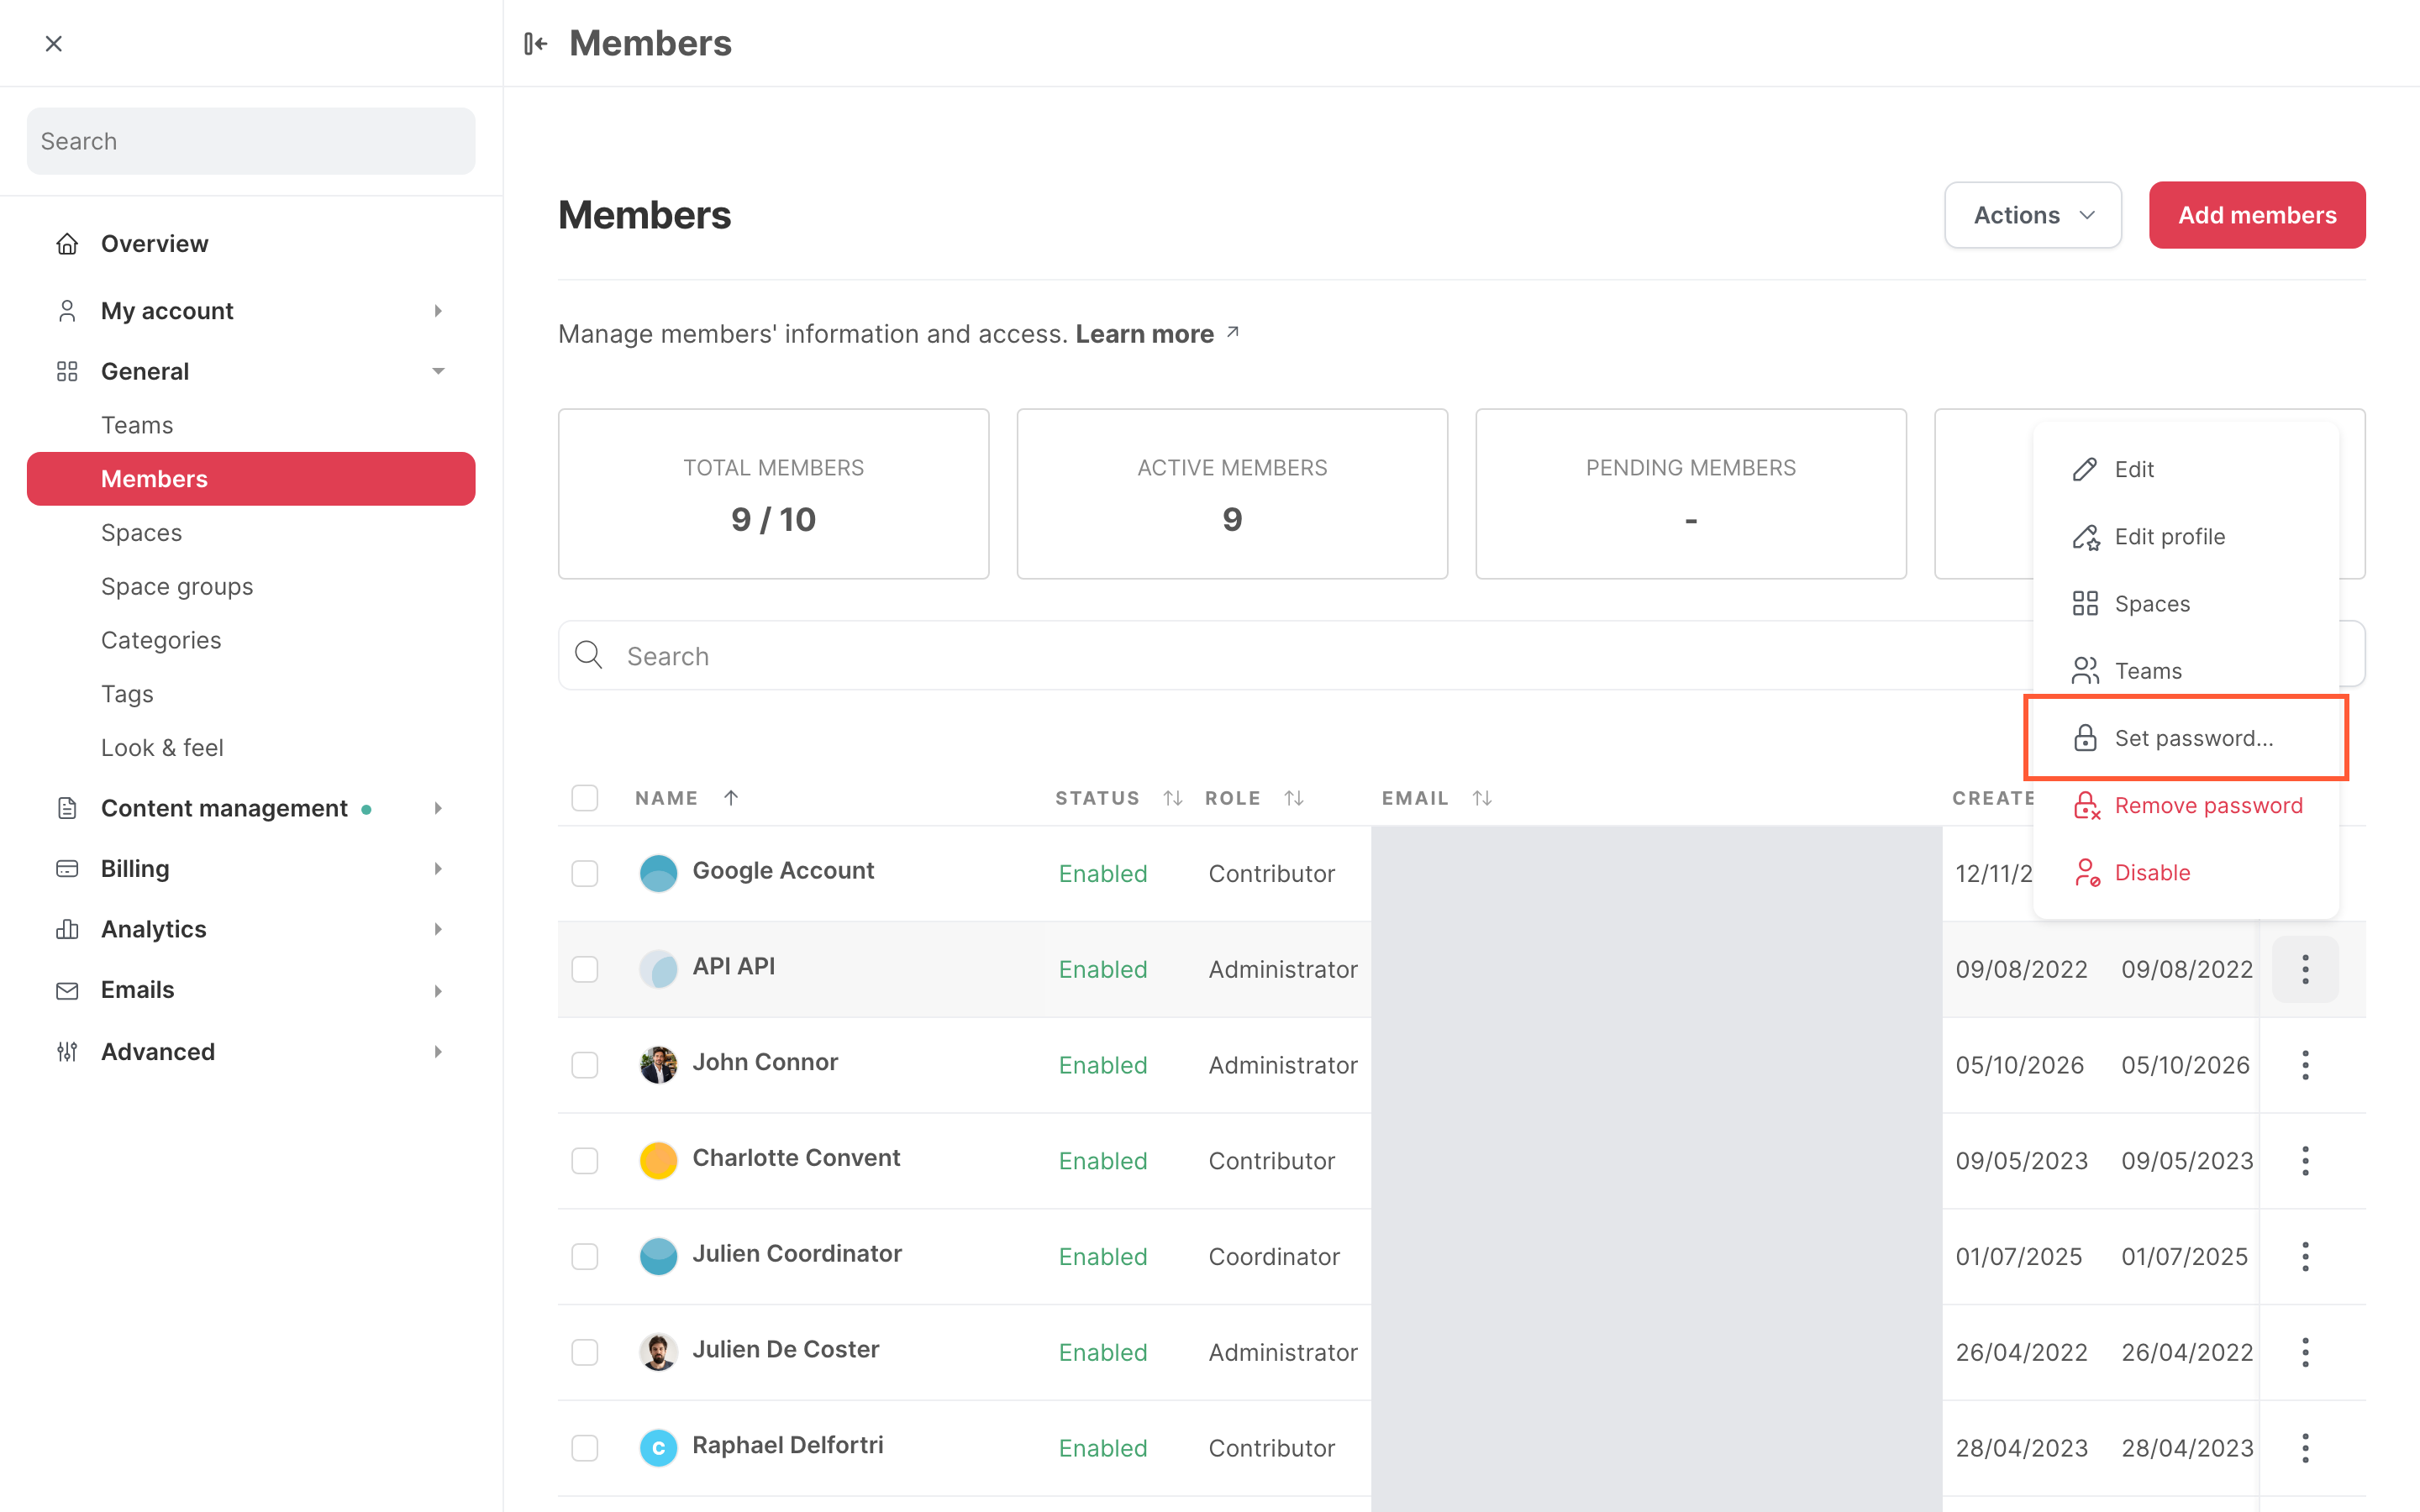Open Space groups in sidebar

tap(177, 586)
